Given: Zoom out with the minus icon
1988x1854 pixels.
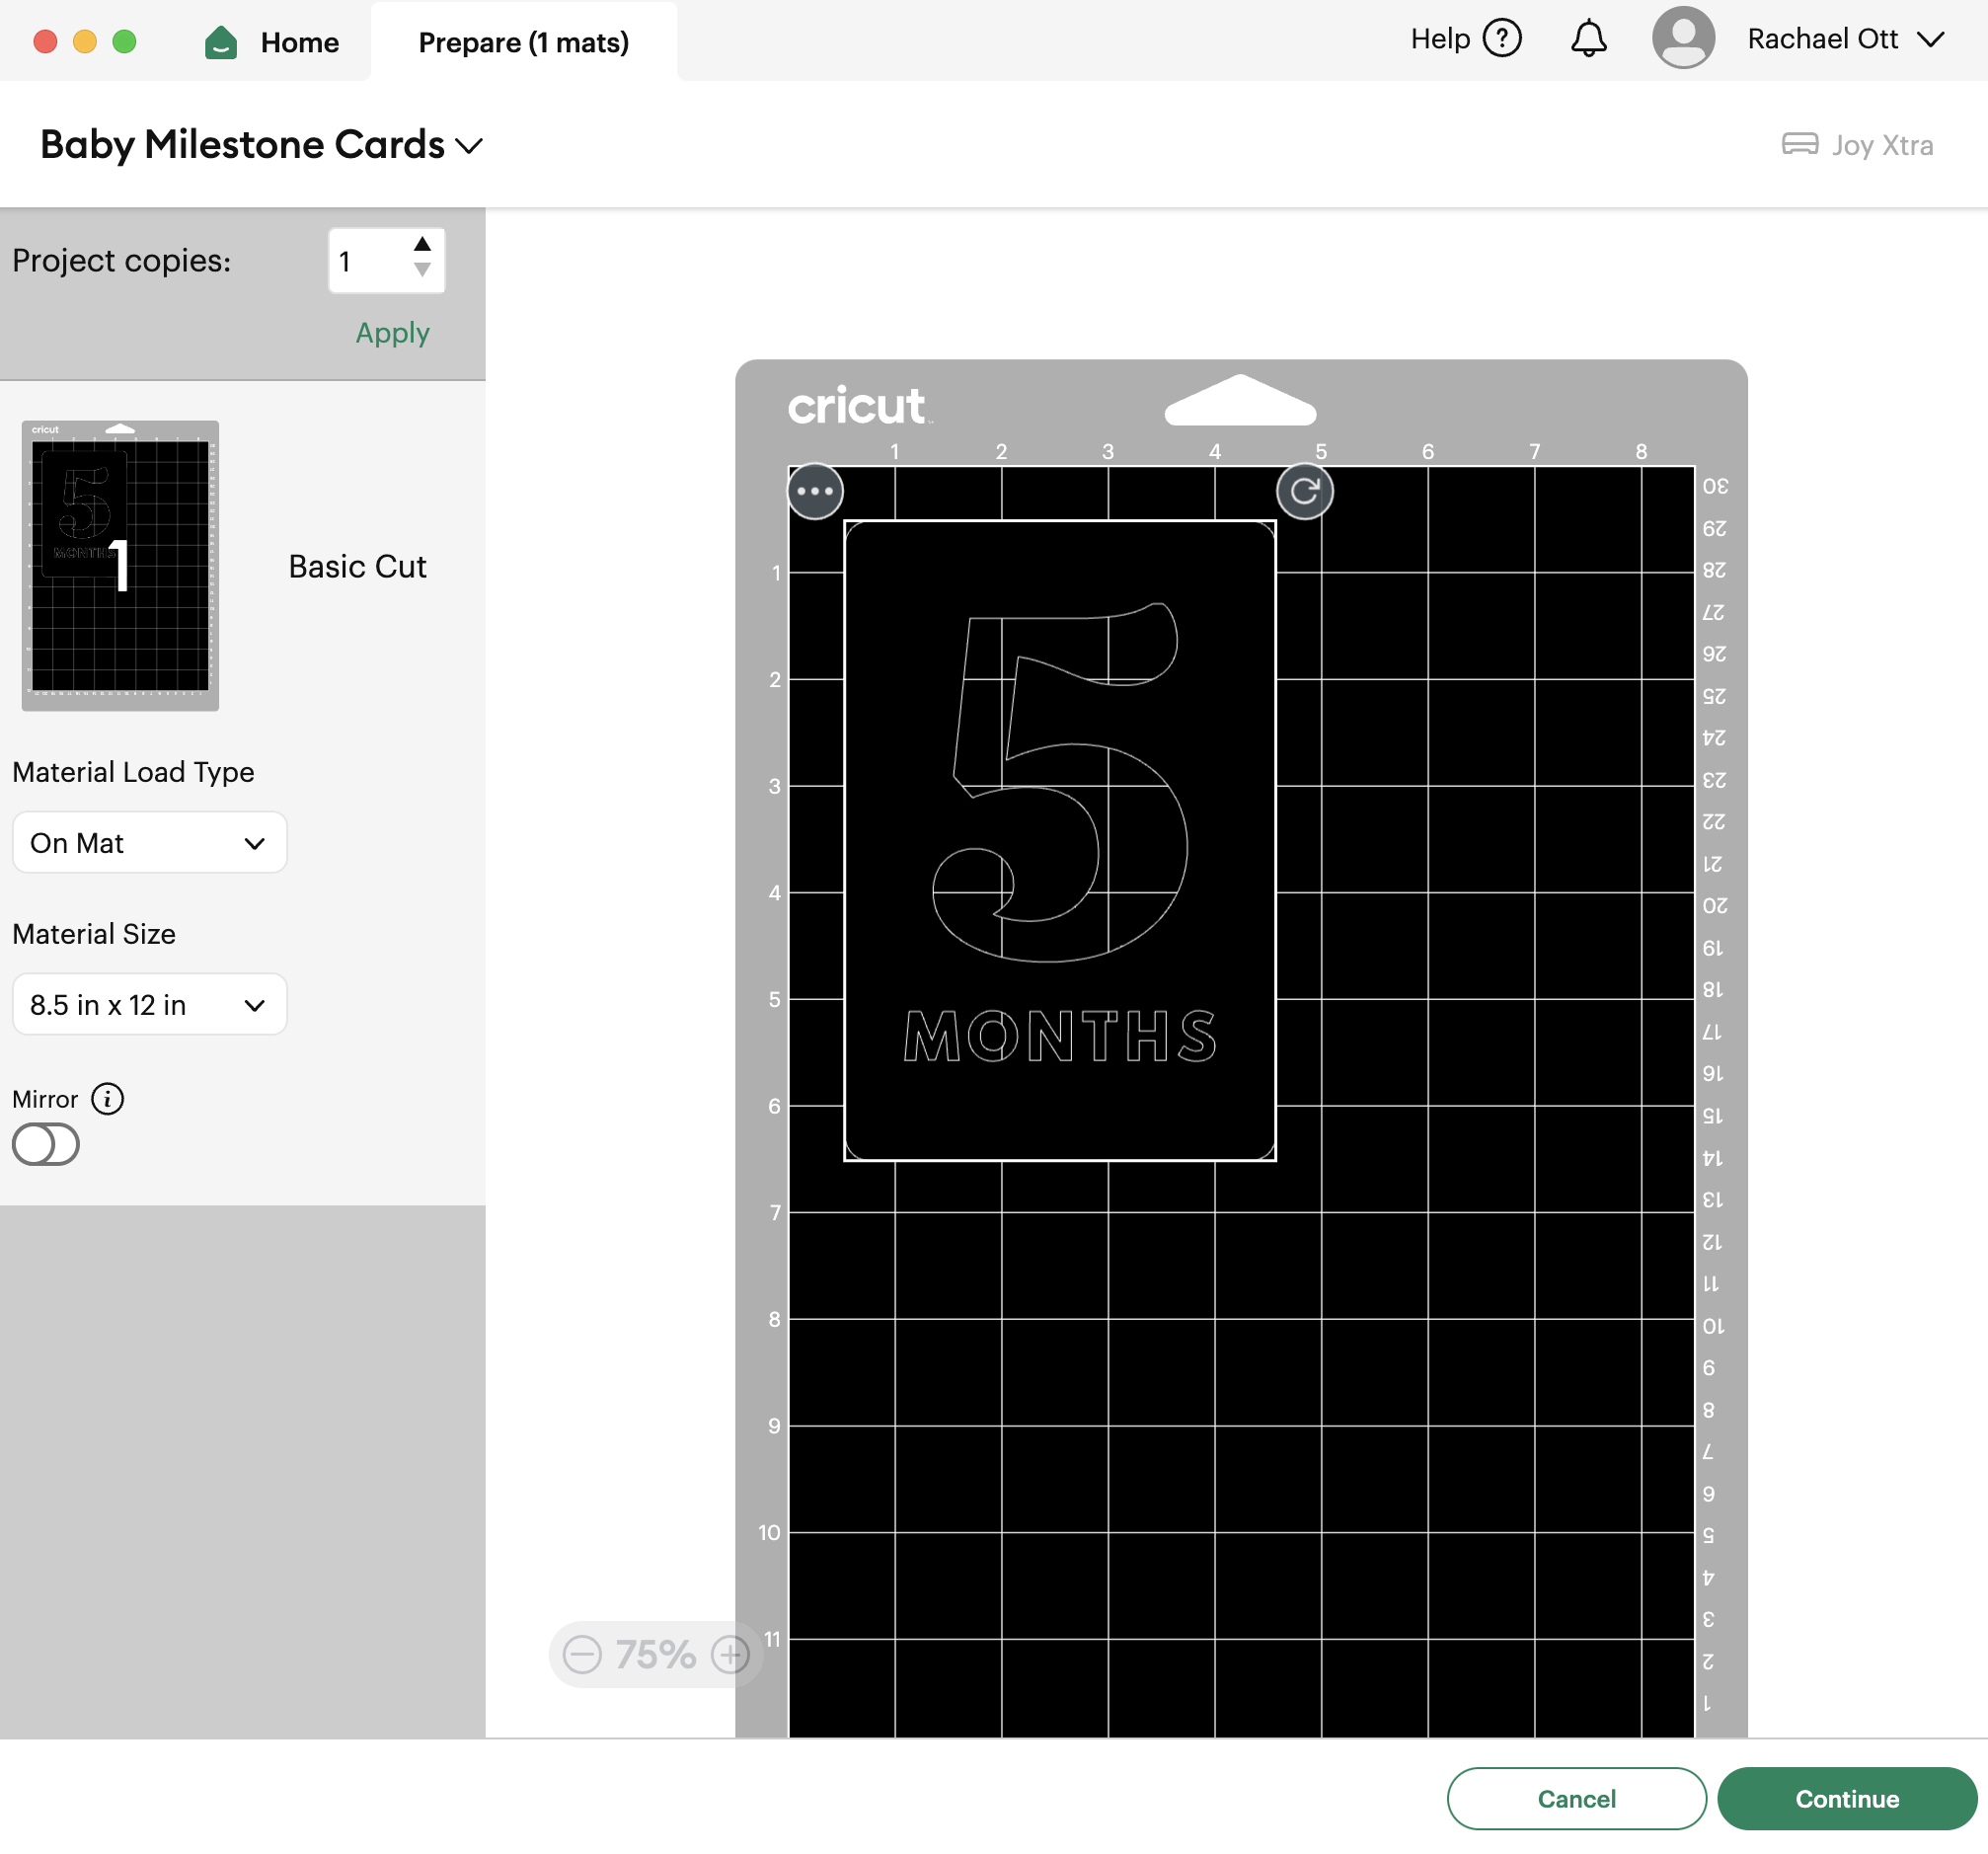Looking at the screenshot, I should pyautogui.click(x=582, y=1654).
